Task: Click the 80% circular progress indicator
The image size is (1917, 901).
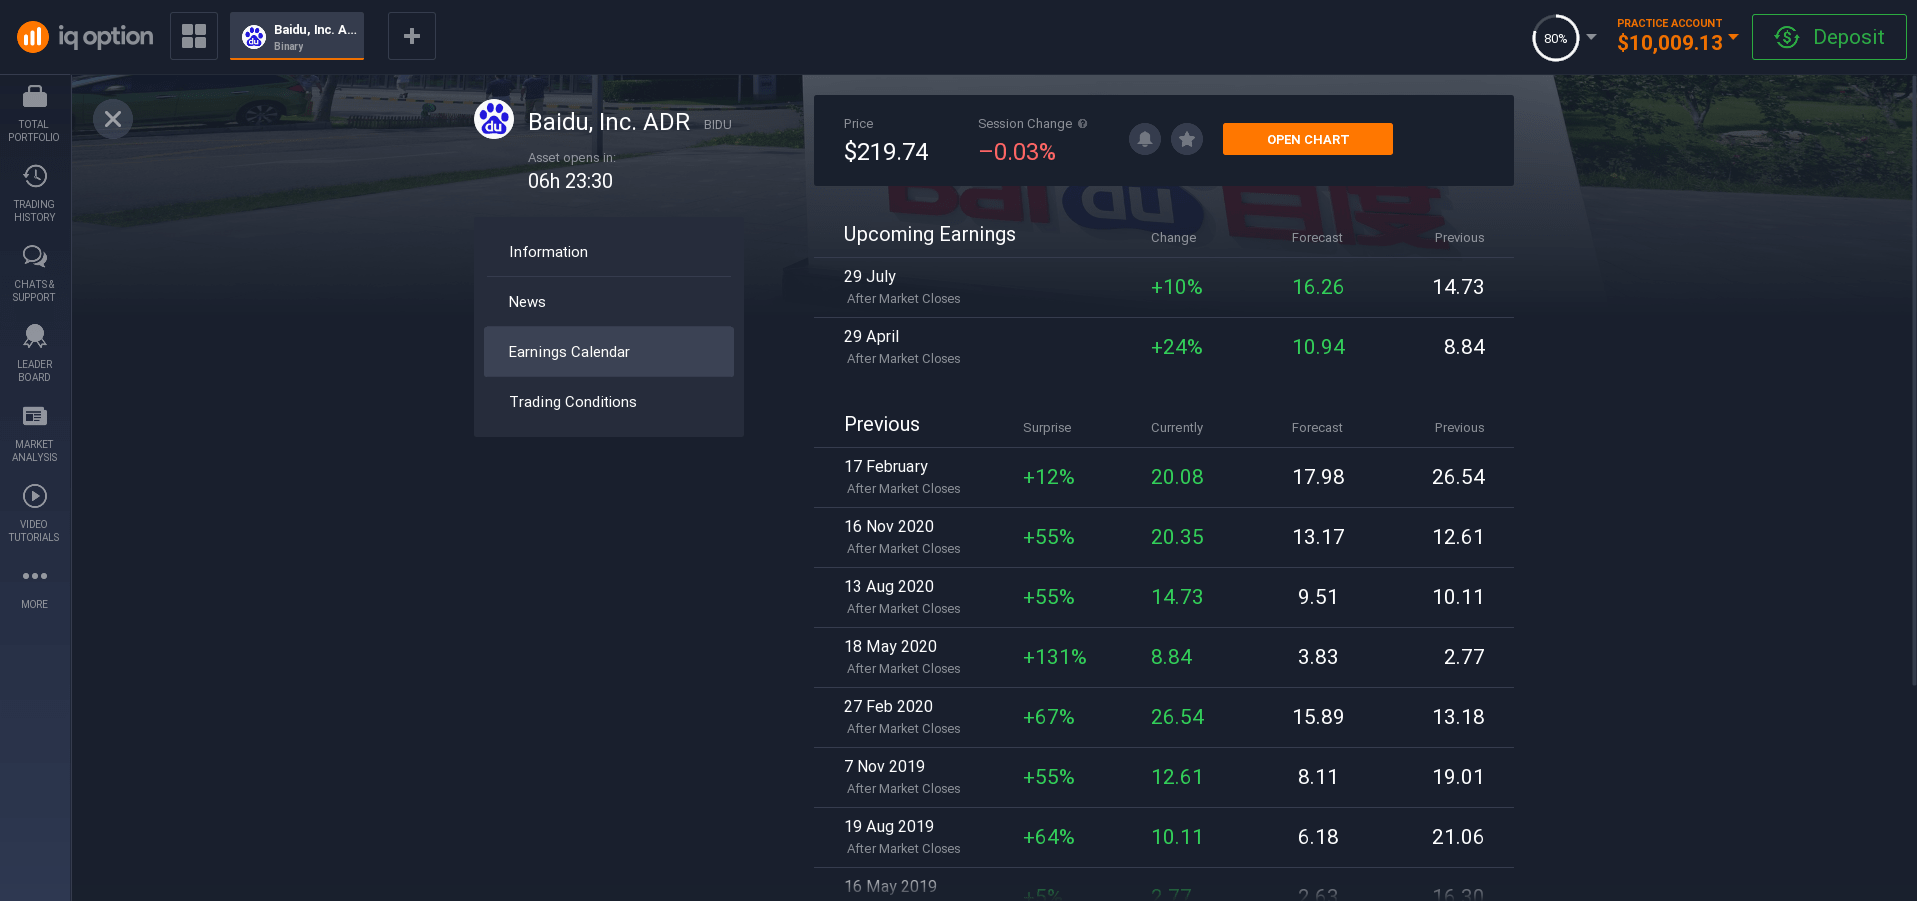Action: click(x=1555, y=38)
